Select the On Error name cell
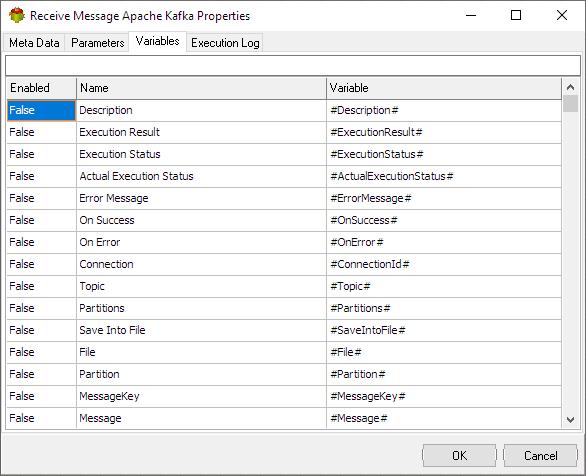Screen dimensions: 586x476 [x=201, y=242]
